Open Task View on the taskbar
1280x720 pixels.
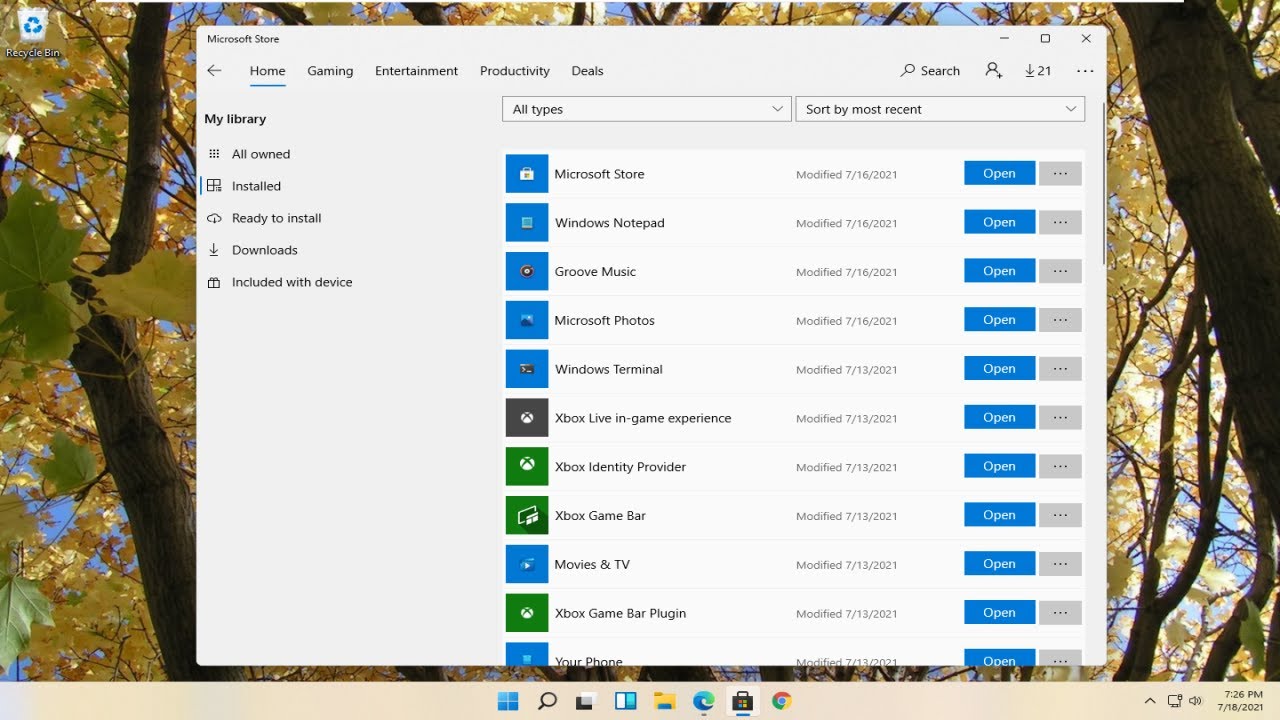coord(586,701)
